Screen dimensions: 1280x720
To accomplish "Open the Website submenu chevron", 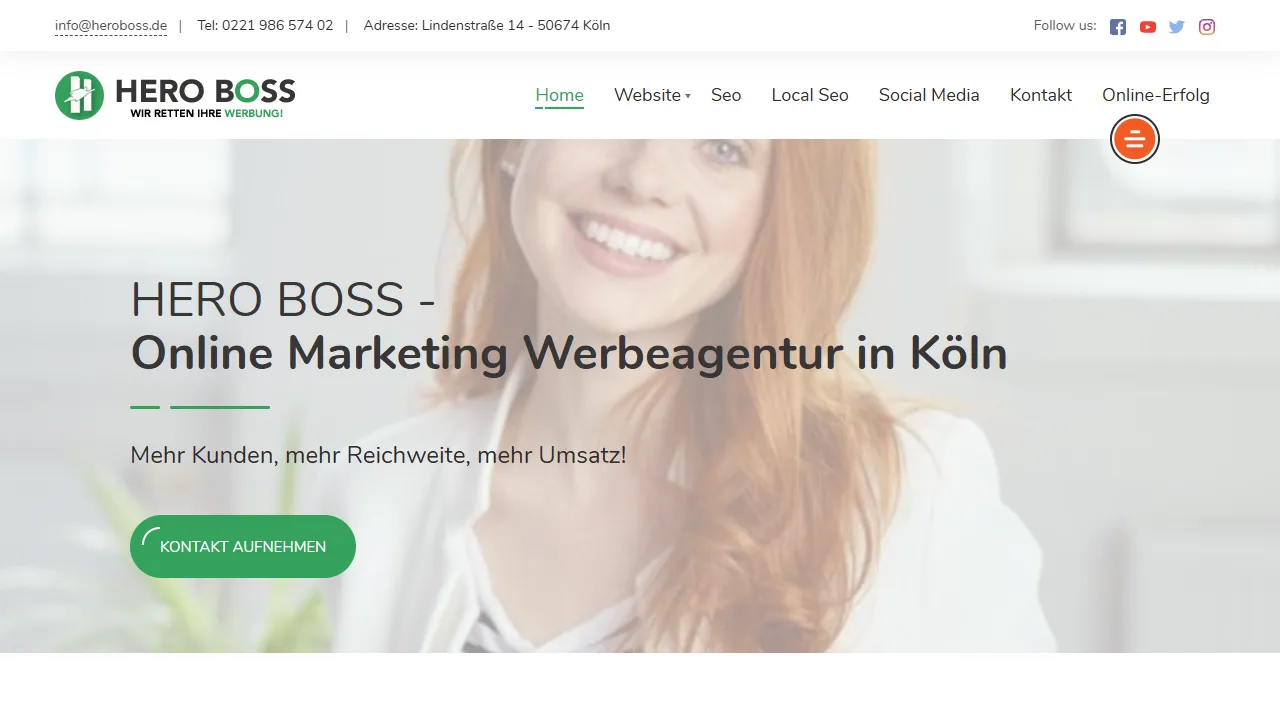I will 689,96.
